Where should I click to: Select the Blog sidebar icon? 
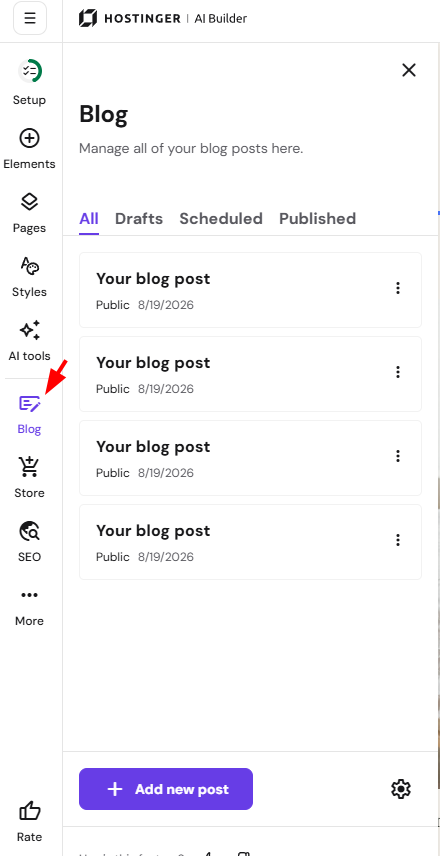(29, 404)
